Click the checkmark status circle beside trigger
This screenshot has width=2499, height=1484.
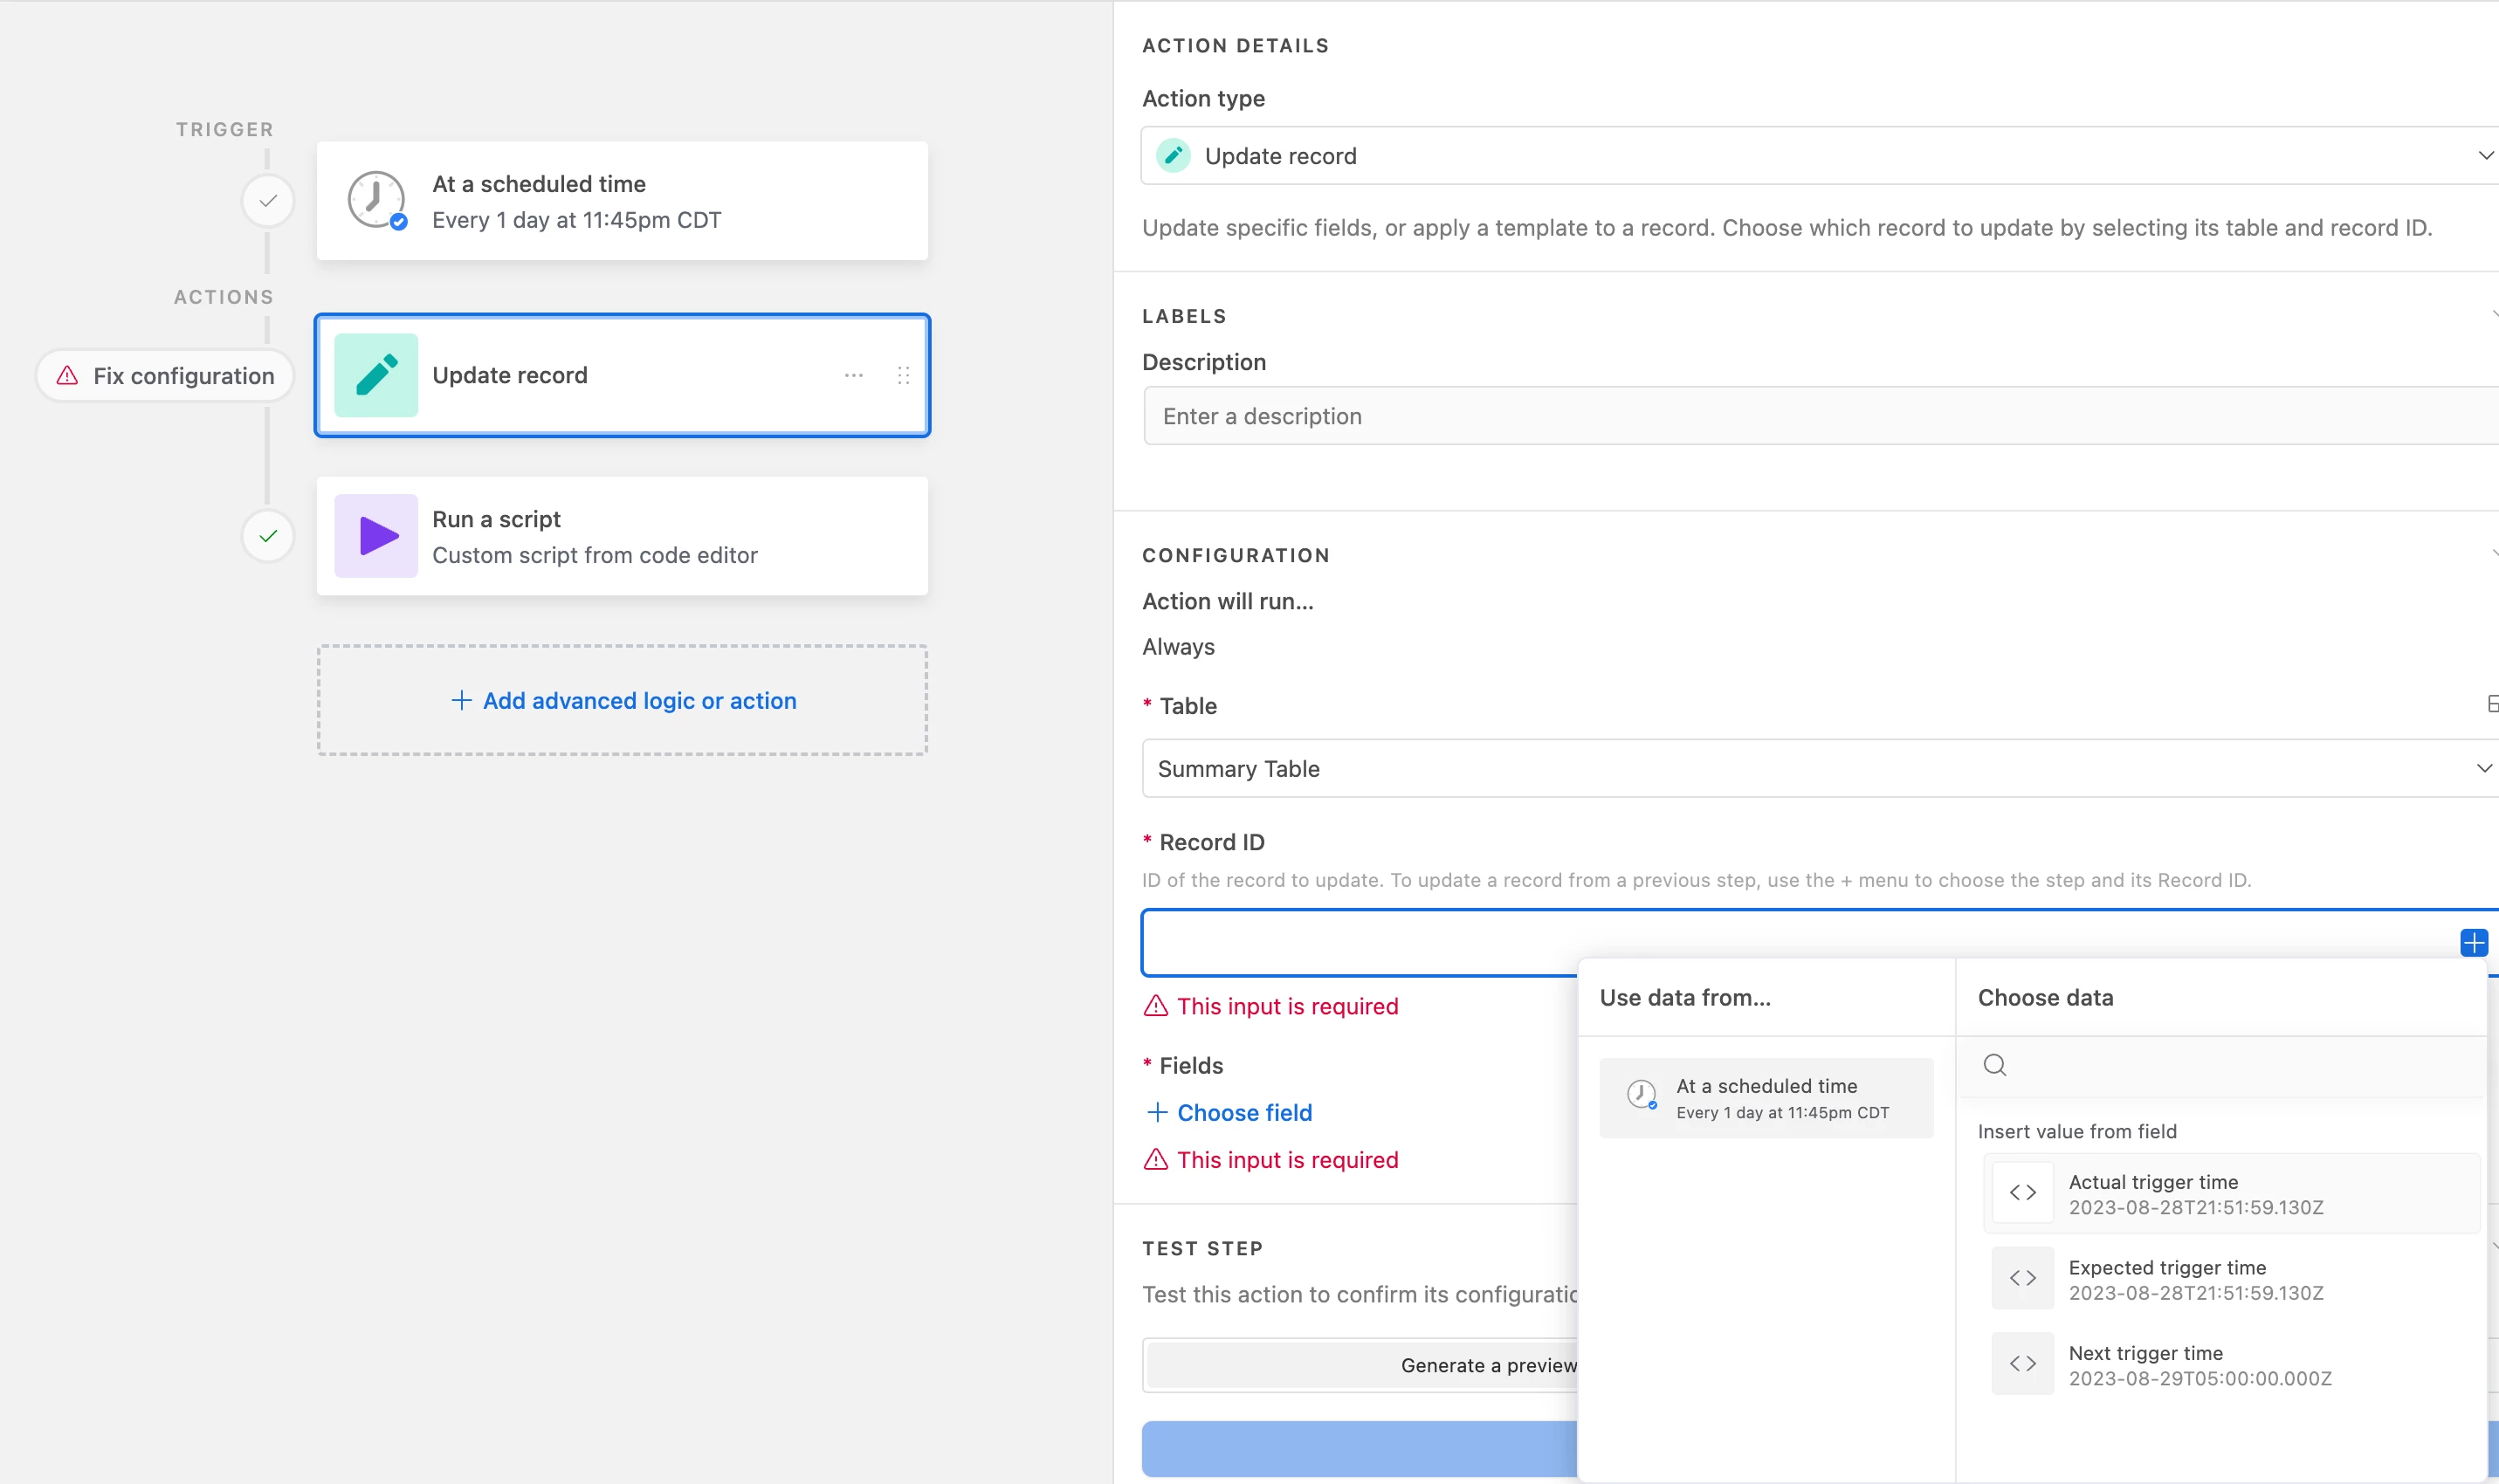coord(268,201)
